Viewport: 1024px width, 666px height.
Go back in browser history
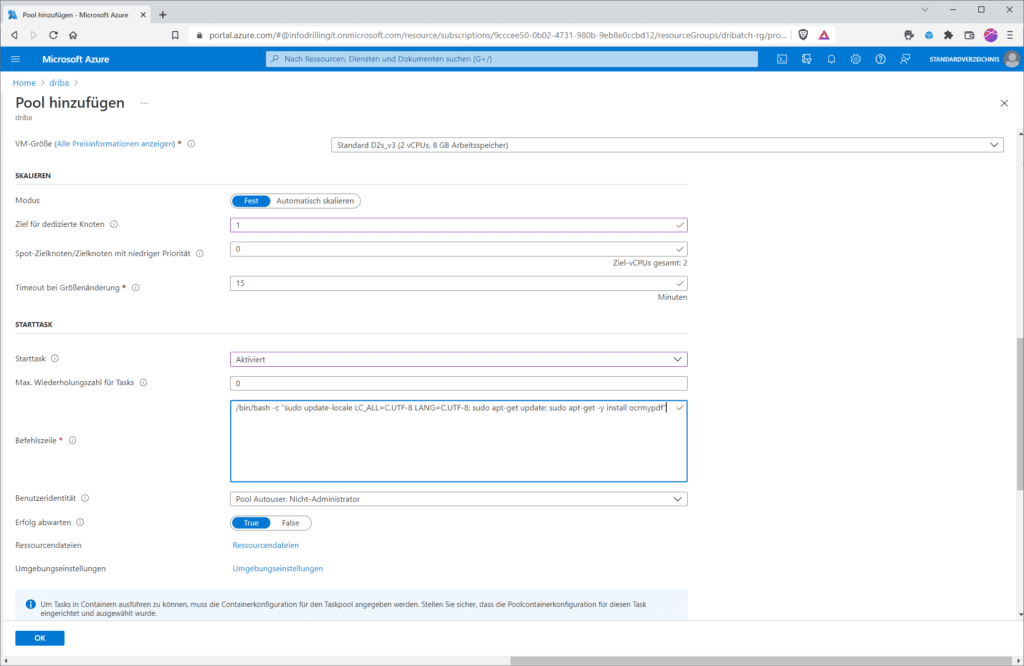[14, 35]
